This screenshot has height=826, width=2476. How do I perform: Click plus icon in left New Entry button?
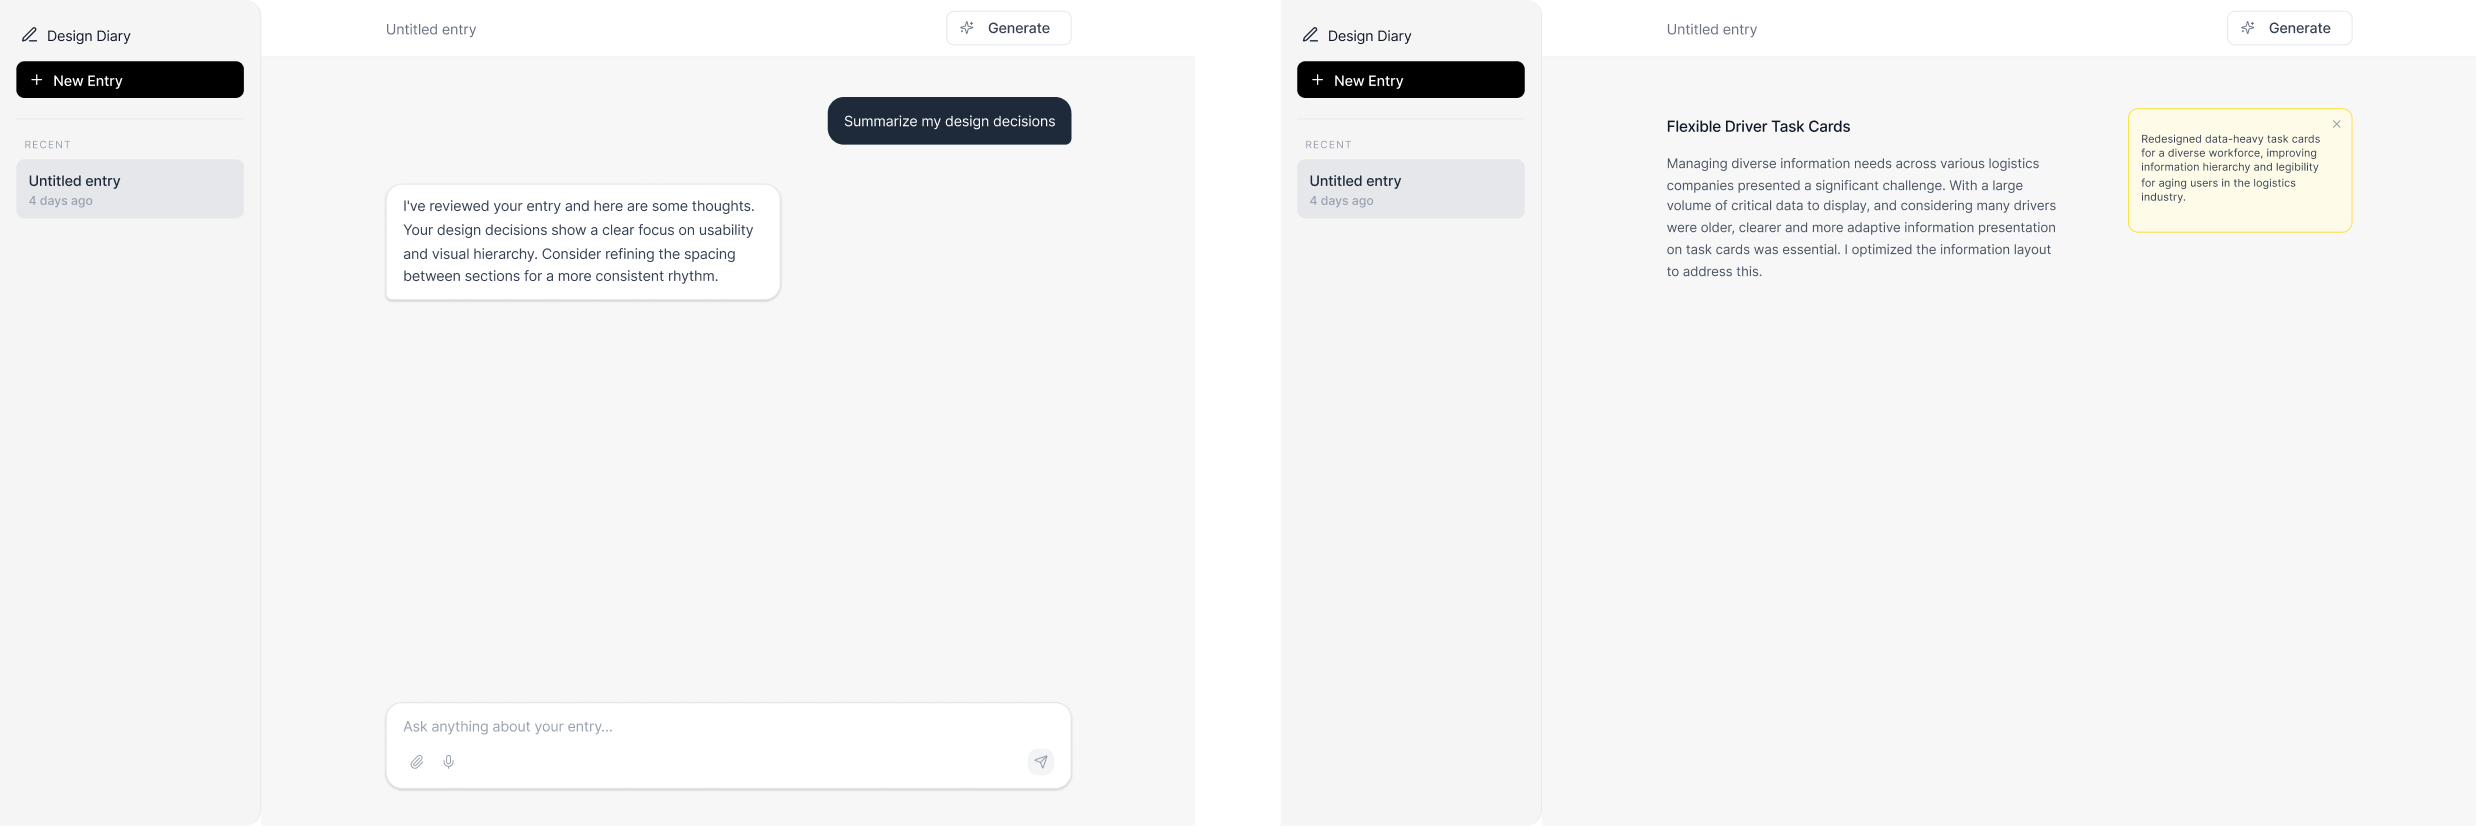click(37, 80)
